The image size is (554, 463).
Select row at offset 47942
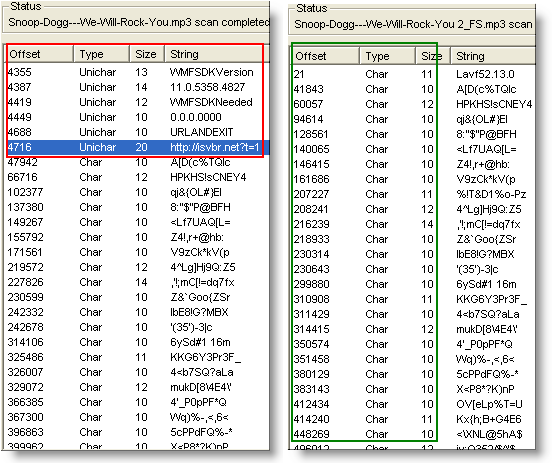(x=137, y=162)
